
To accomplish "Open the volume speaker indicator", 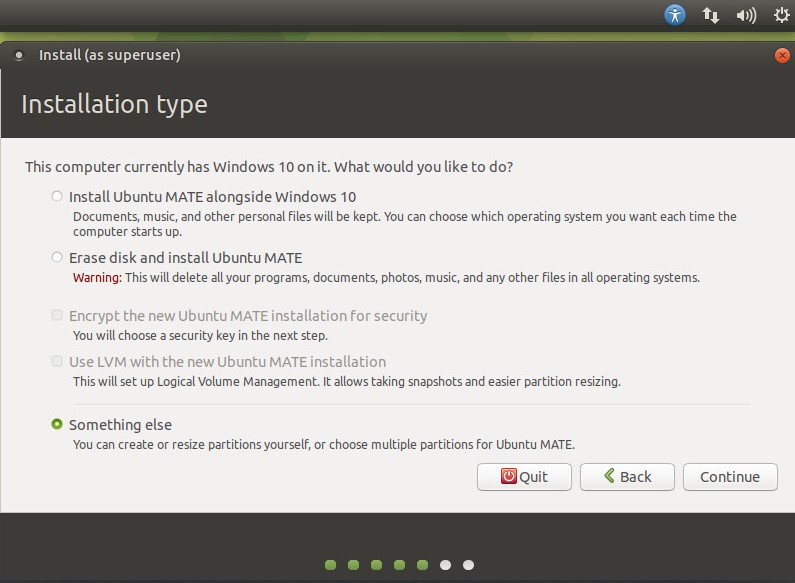I will (745, 15).
